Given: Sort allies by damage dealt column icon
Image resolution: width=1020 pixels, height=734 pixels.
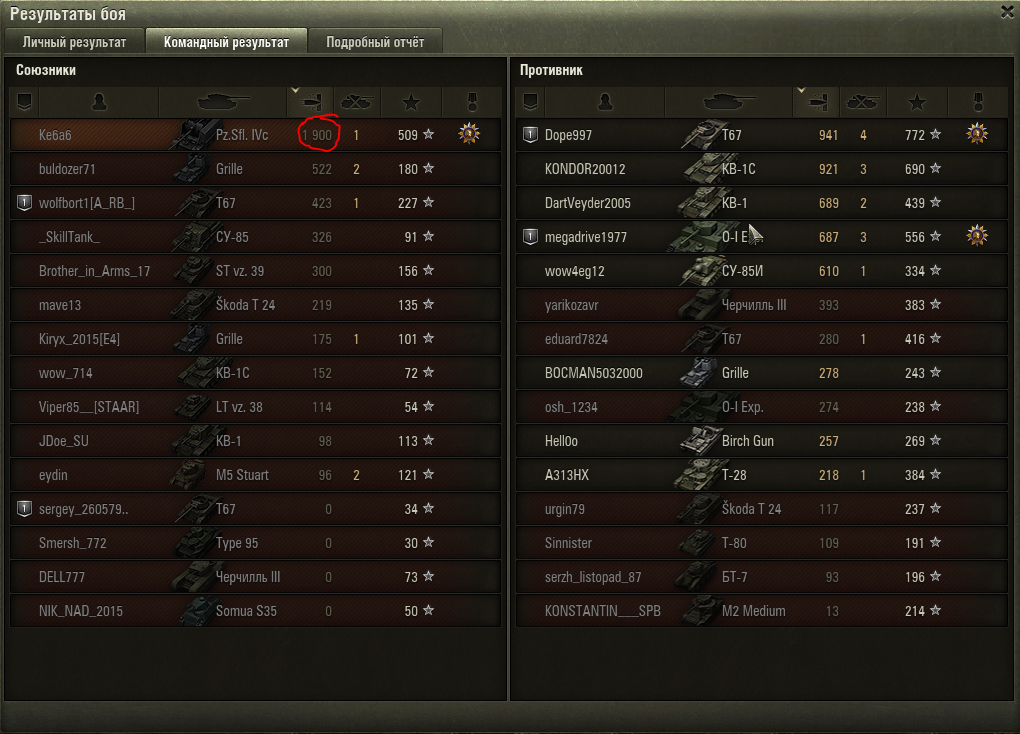Looking at the screenshot, I should tap(310, 102).
